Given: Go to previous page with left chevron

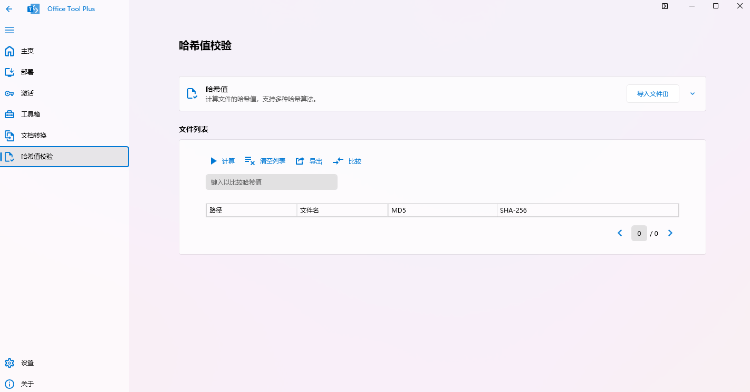Looking at the screenshot, I should [620, 233].
